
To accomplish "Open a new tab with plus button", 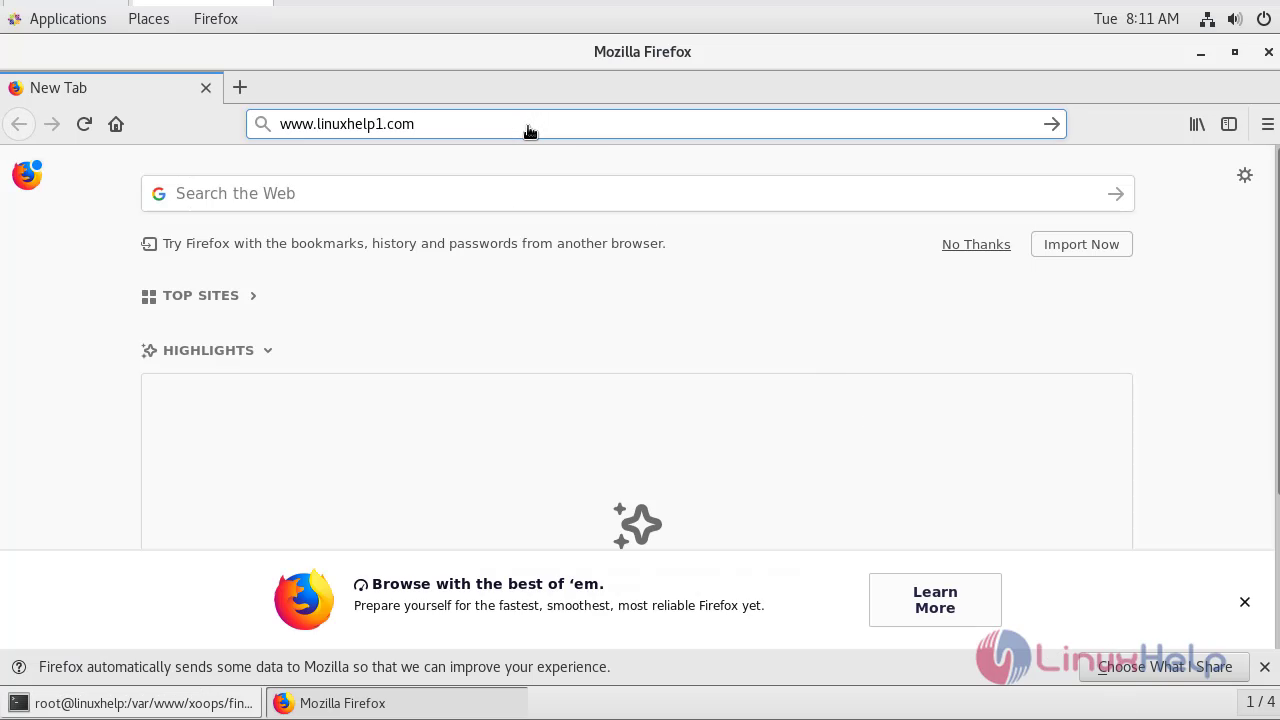I will point(240,88).
